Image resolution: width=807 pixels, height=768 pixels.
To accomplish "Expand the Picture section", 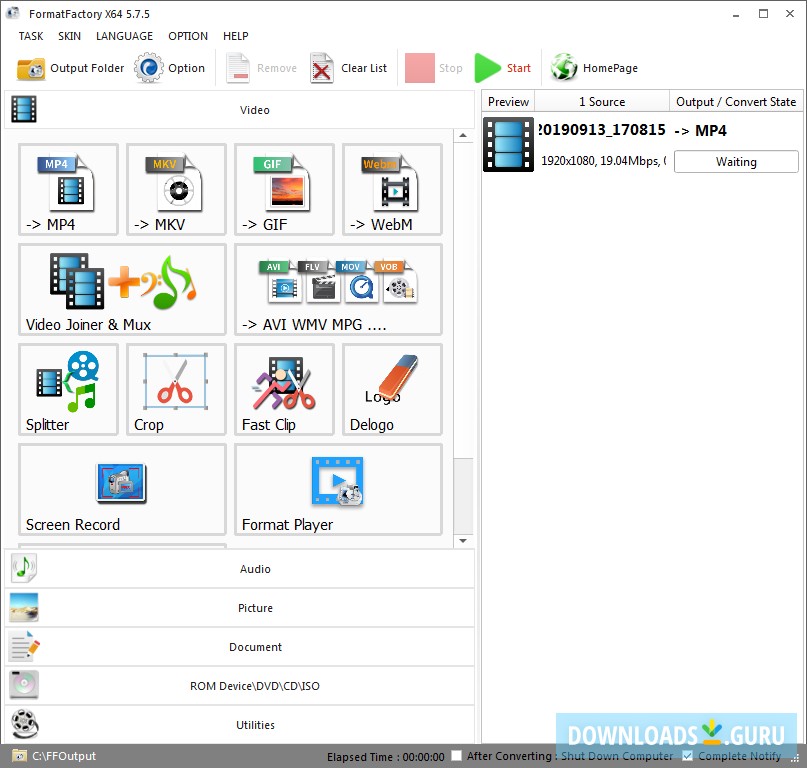I will pos(255,607).
